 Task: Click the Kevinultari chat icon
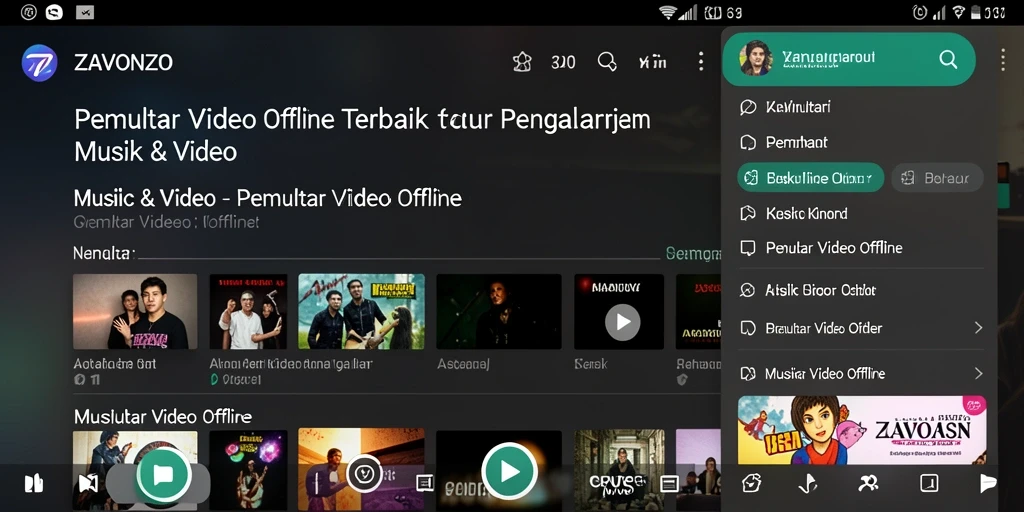[748, 108]
